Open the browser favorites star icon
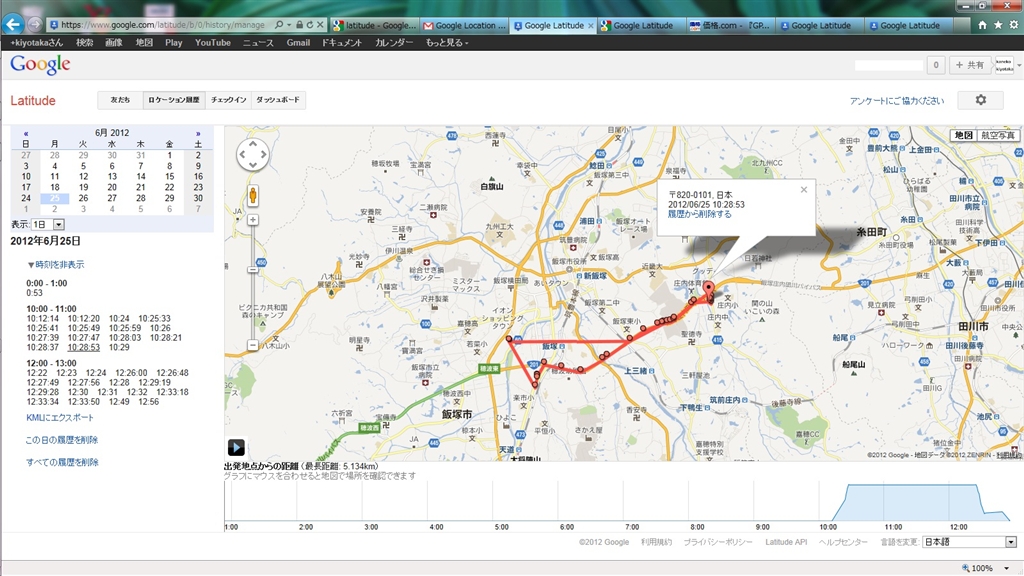Viewport: 1024px width, 576px height. [998, 25]
